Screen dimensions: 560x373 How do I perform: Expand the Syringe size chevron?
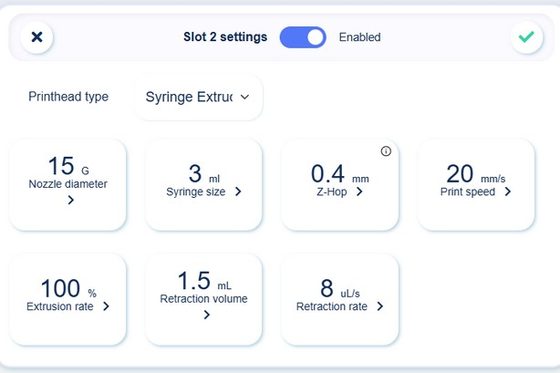238,192
